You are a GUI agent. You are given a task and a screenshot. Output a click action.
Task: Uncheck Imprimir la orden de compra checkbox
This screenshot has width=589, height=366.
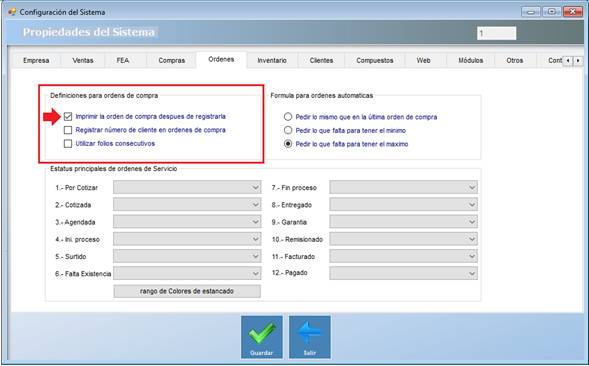[68, 116]
